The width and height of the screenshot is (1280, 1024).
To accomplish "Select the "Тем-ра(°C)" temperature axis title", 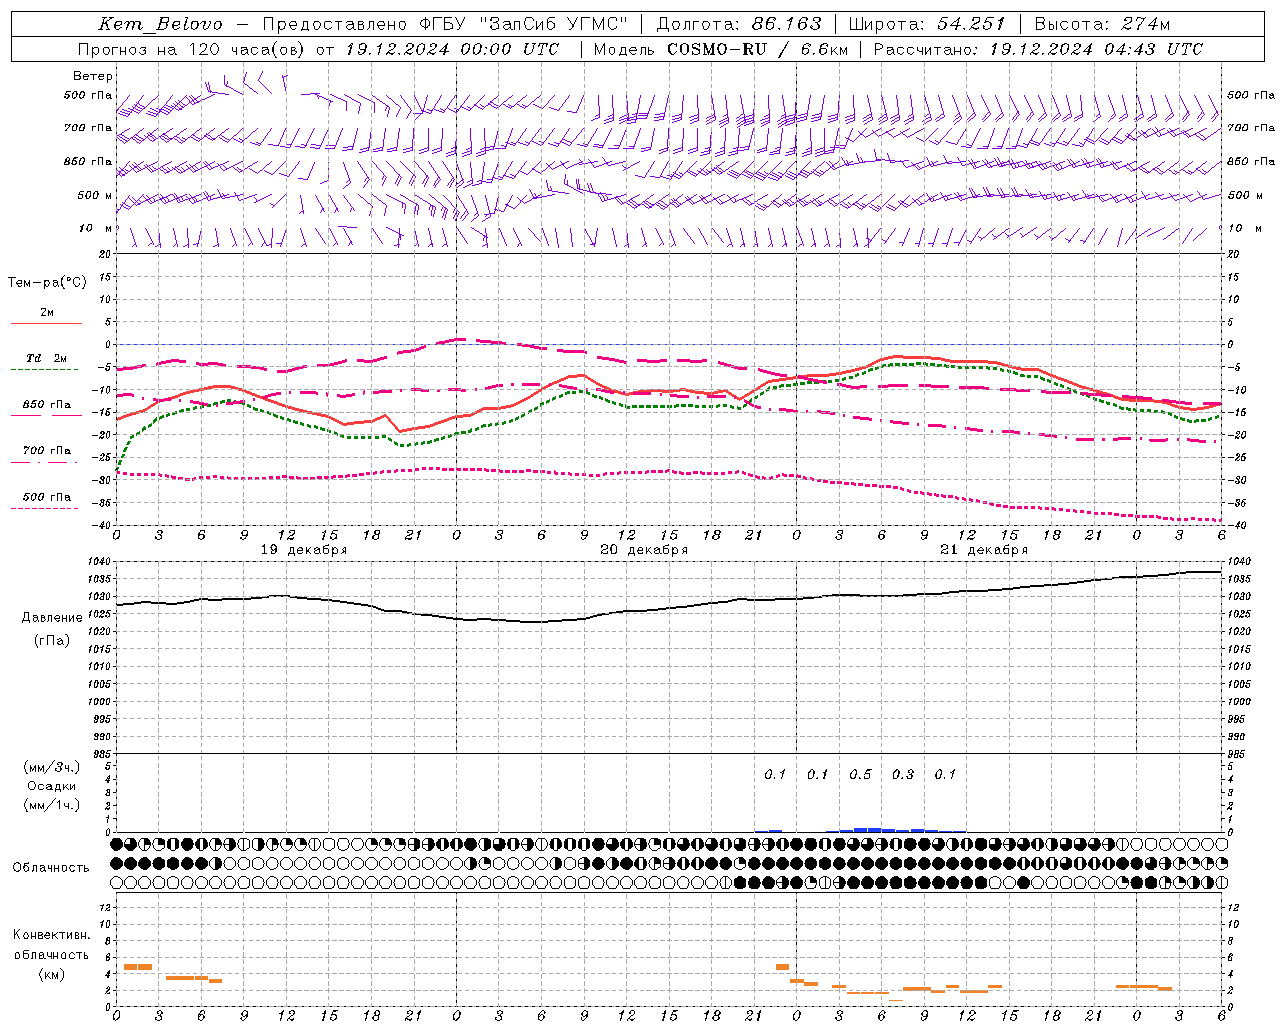I will click(x=47, y=283).
